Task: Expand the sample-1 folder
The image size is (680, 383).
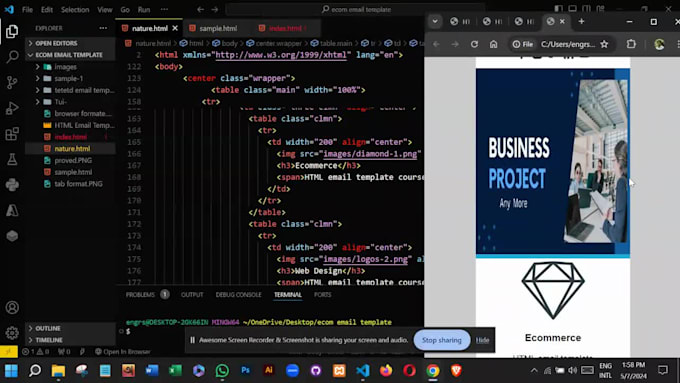Action: [x=69, y=79]
